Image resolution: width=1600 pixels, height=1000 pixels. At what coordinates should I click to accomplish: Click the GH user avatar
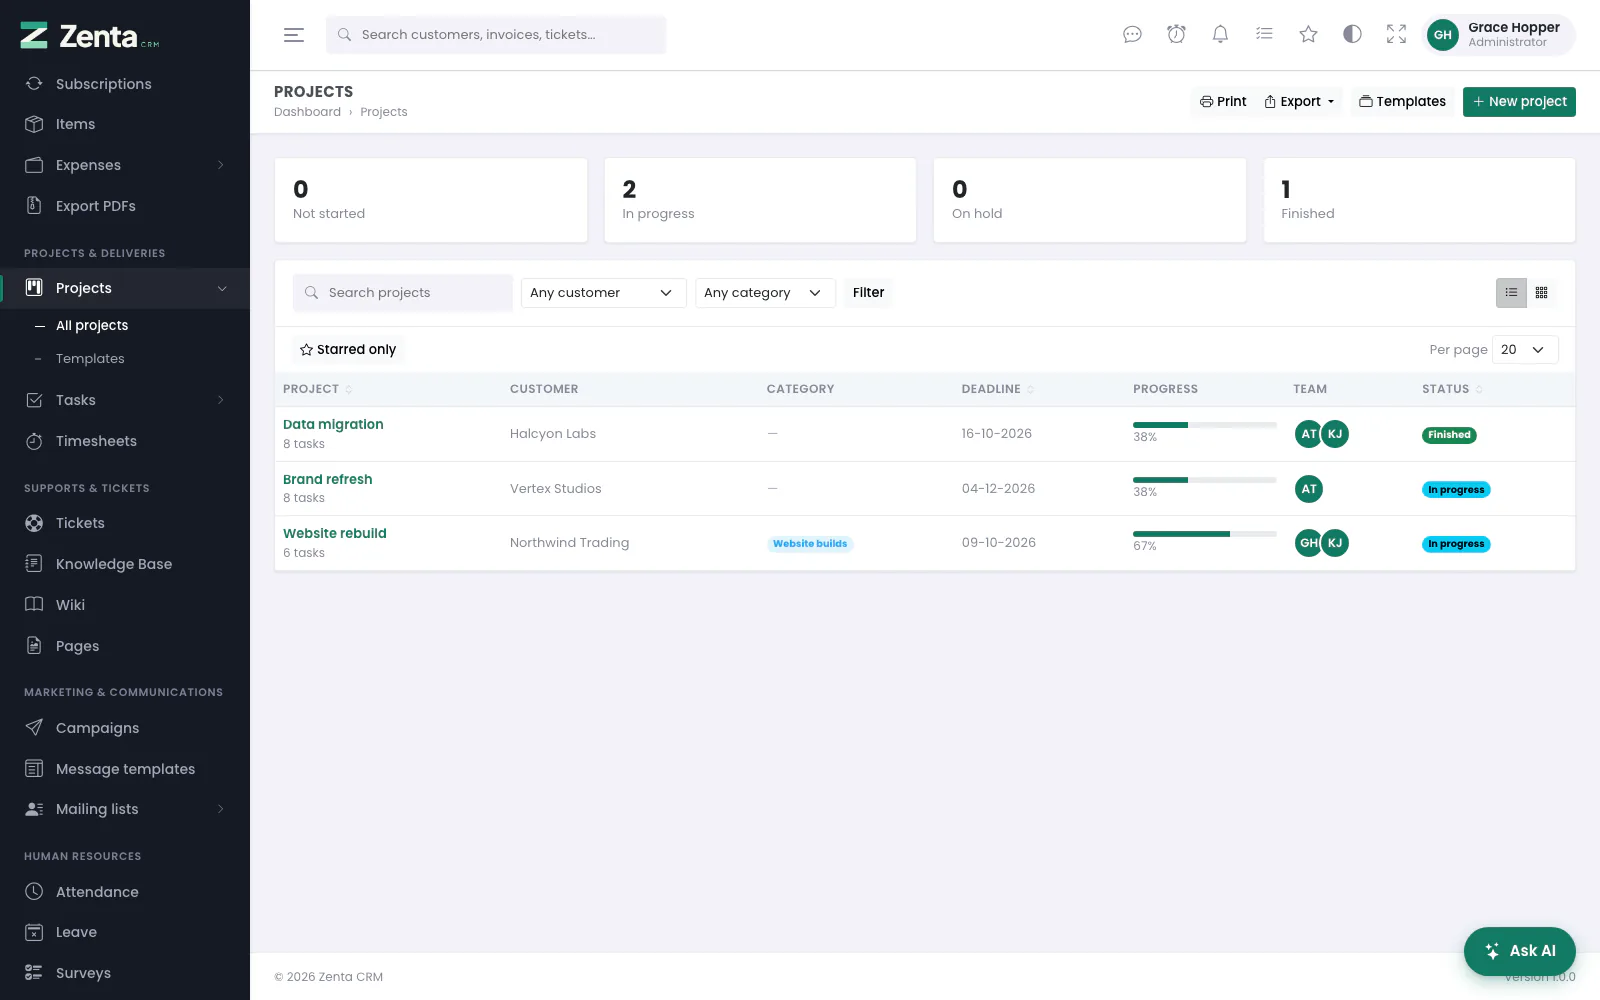coord(1442,35)
